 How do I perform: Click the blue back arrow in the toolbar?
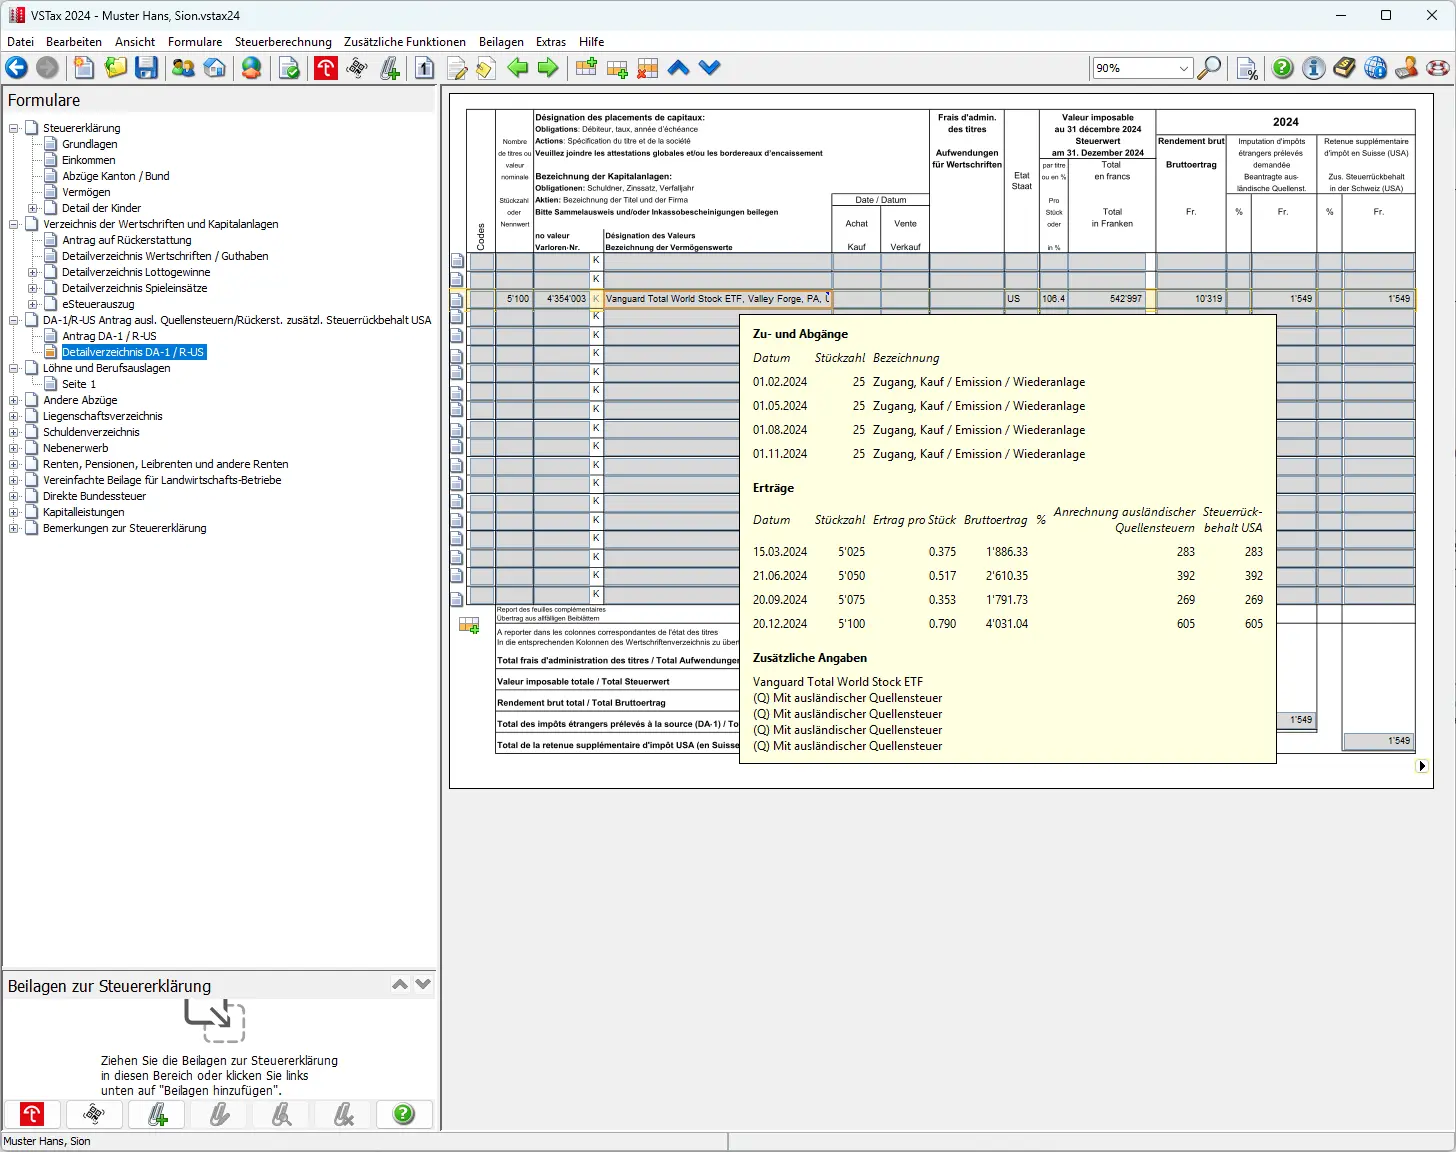click(x=17, y=68)
